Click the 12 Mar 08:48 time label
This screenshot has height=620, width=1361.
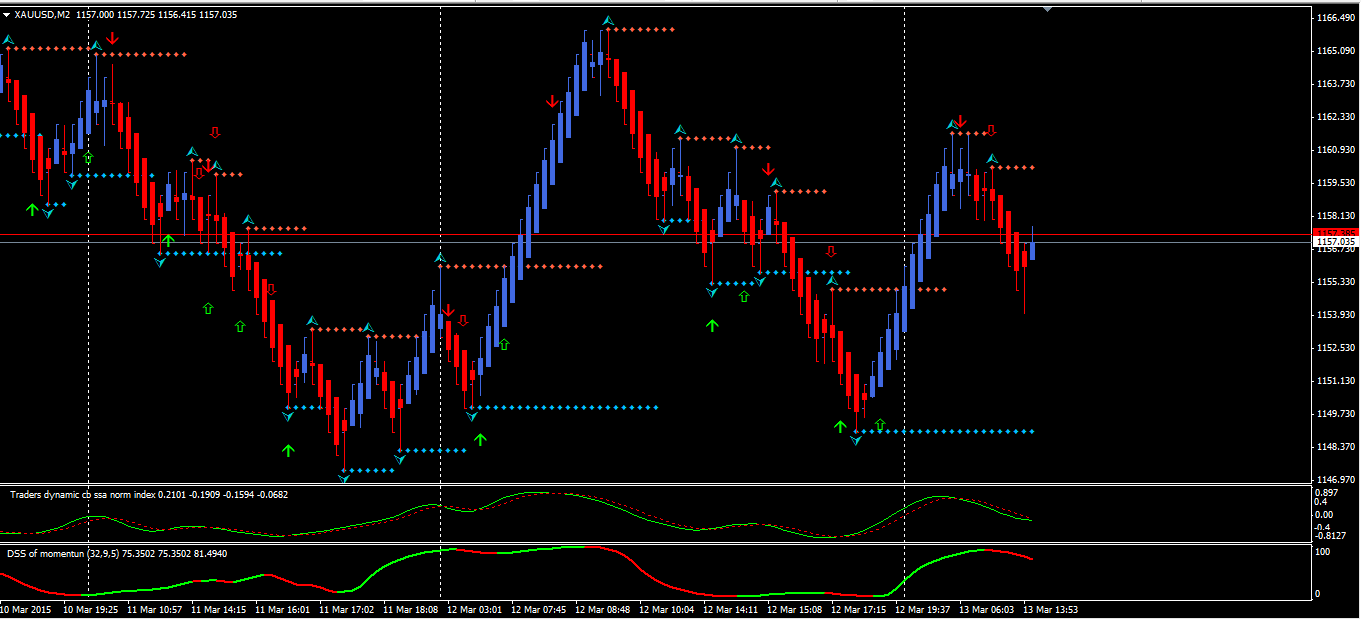point(603,608)
